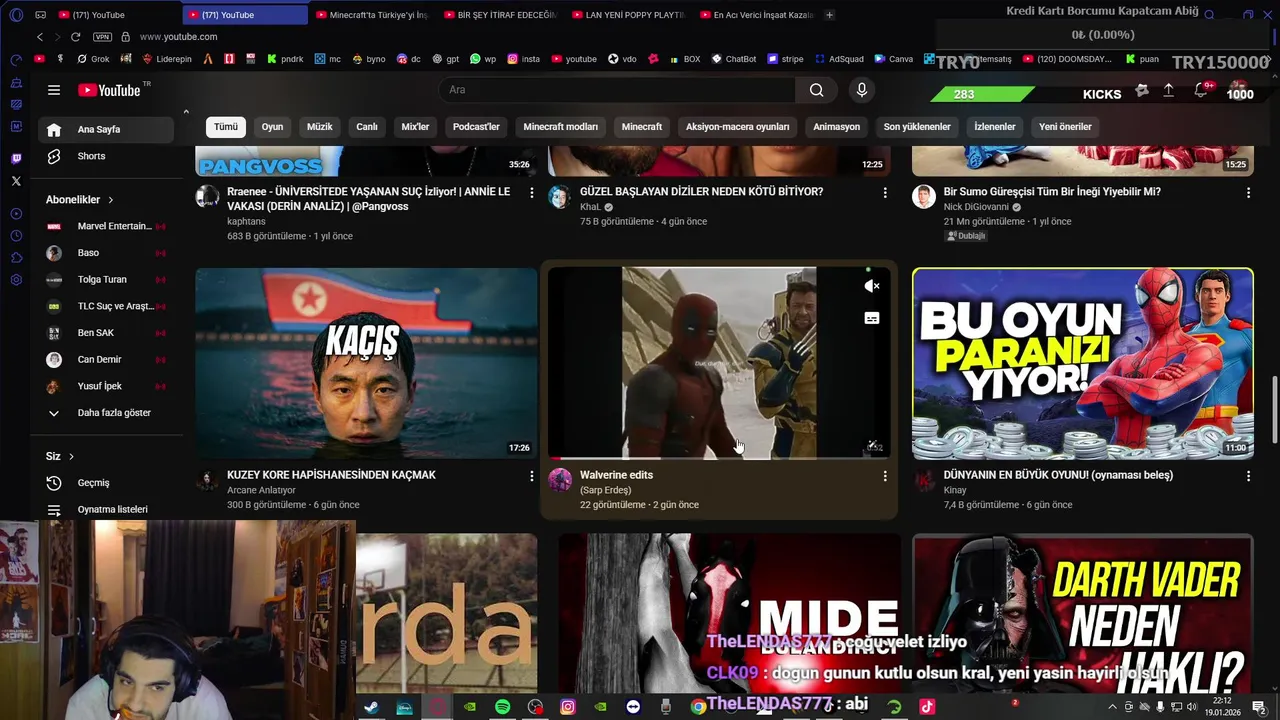Click the address bar showing www.youtube.com
Viewport: 1280px width, 720px height.
[x=178, y=37]
